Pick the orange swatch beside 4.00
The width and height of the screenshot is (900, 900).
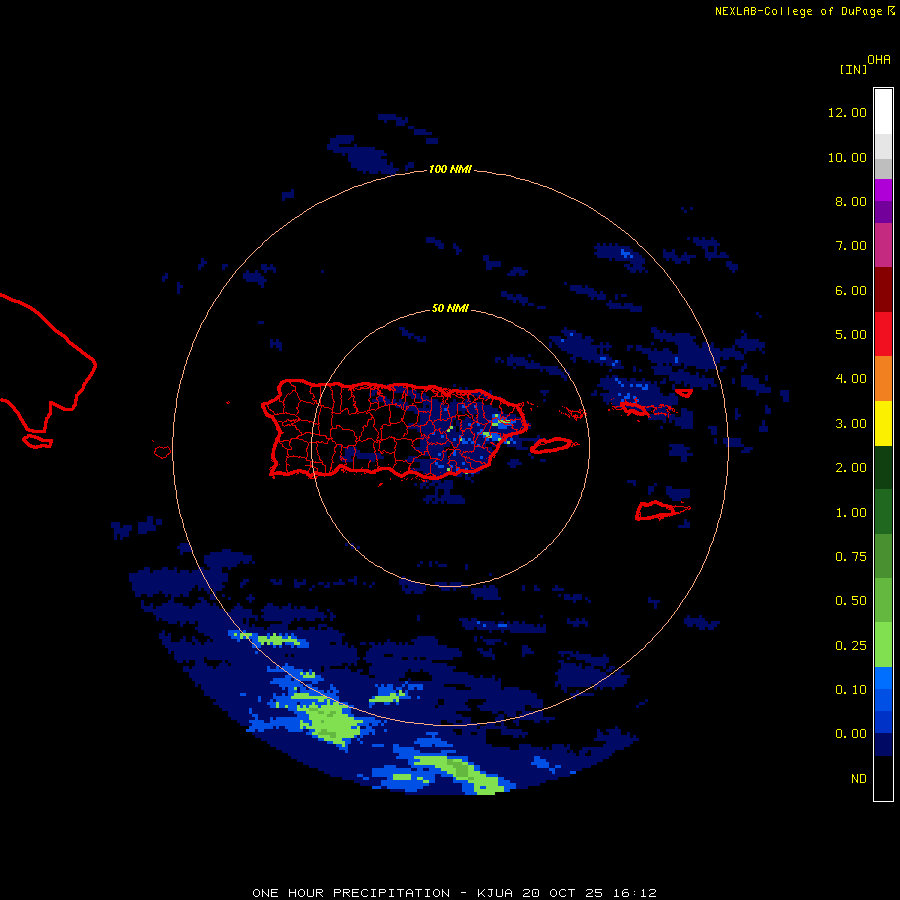click(883, 379)
